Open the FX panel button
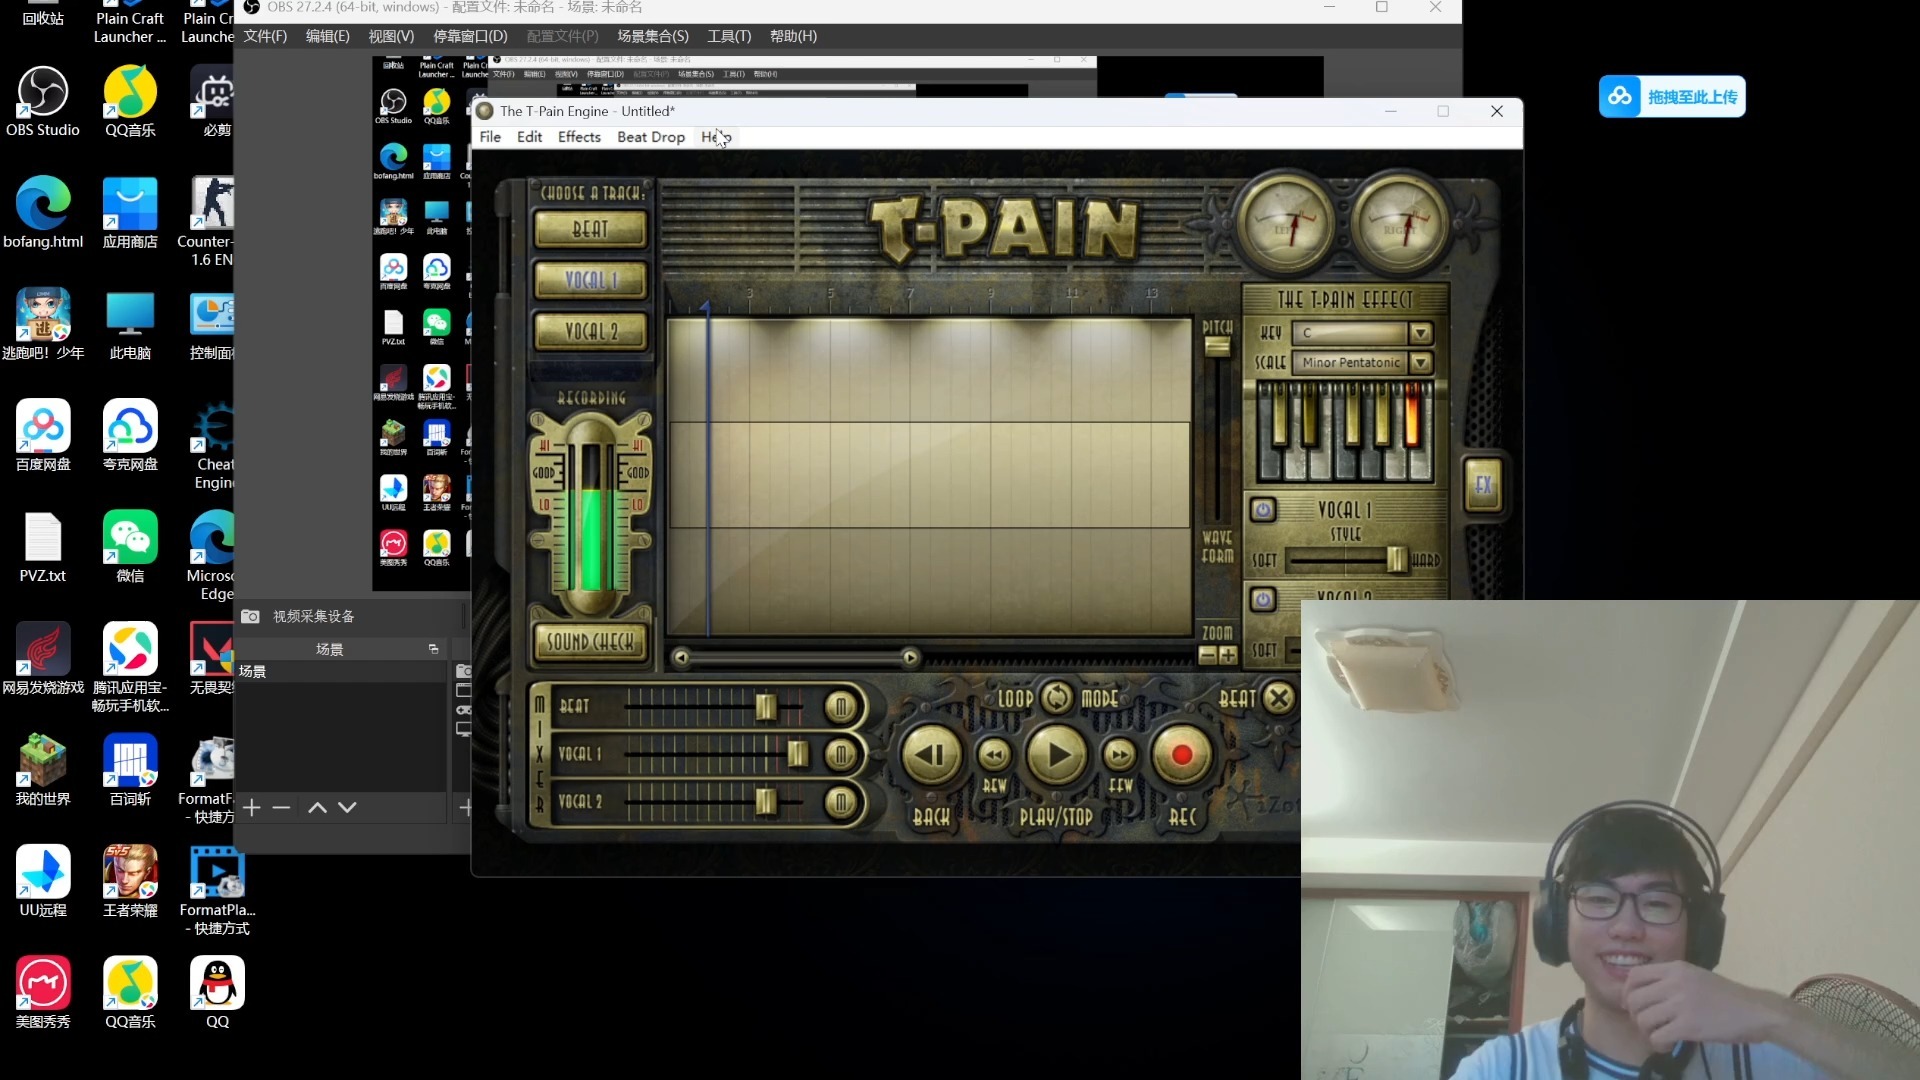This screenshot has width=1920, height=1080. (1483, 486)
